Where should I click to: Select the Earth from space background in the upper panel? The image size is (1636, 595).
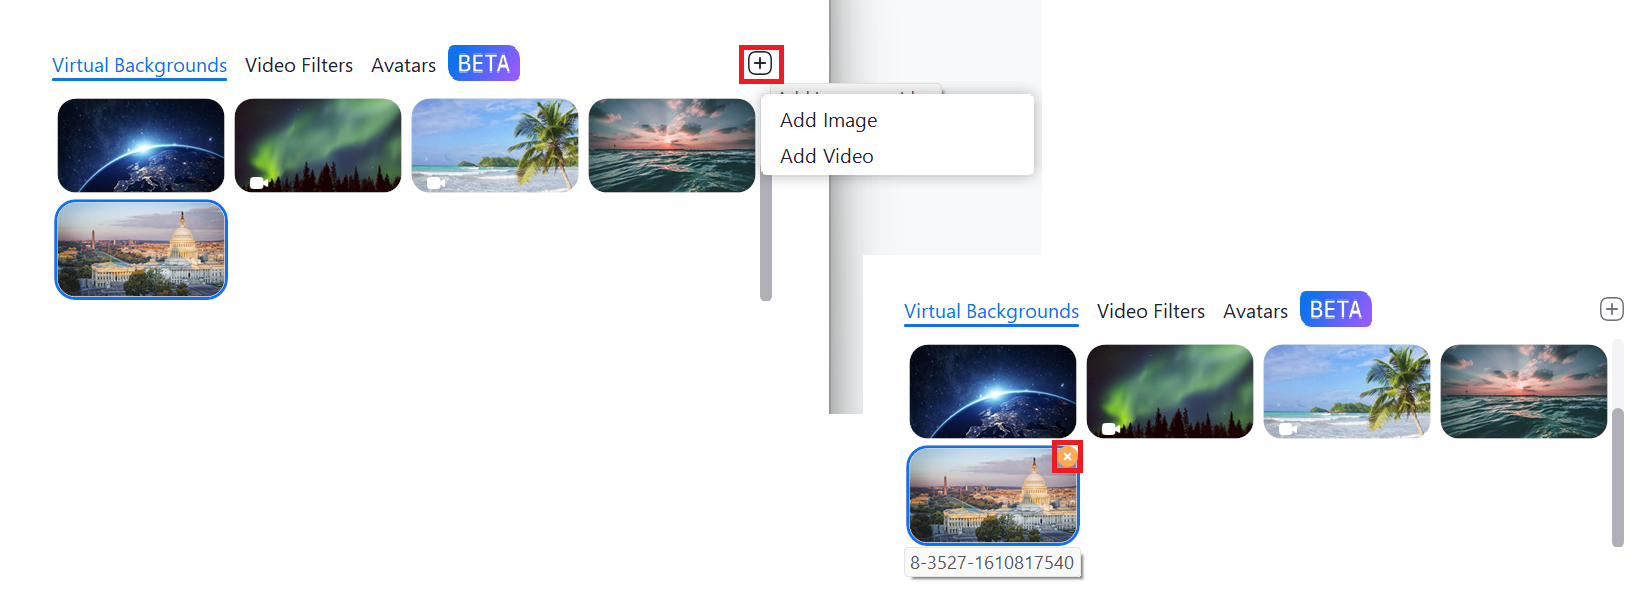coord(141,145)
